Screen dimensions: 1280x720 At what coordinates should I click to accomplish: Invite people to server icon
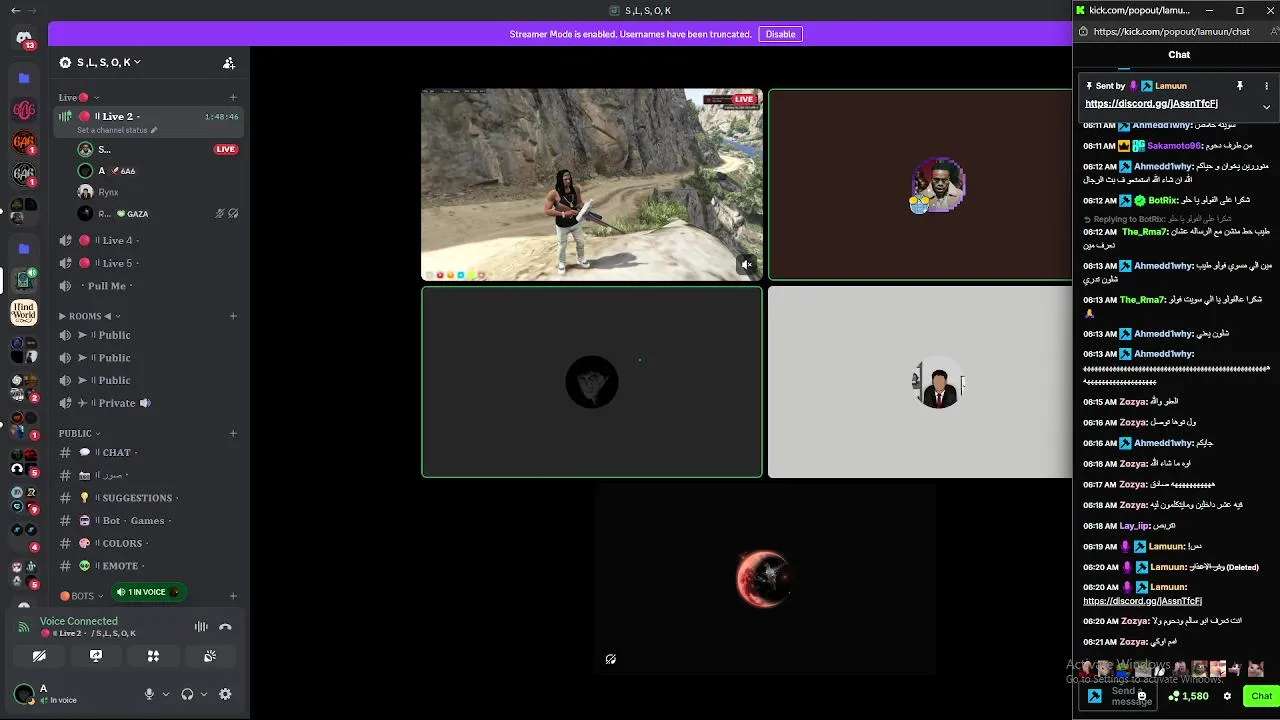[229, 62]
